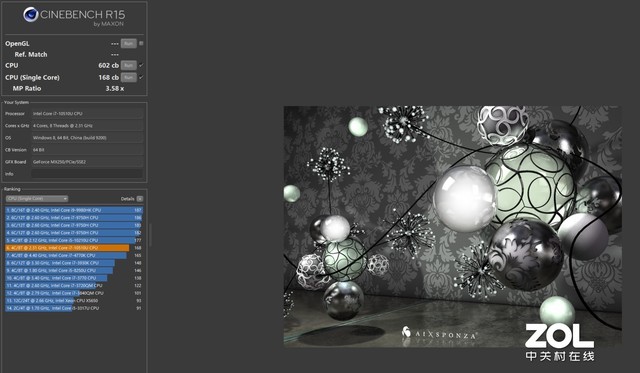The image size is (640, 373).
Task: Select ranking entry 10, Core i7-3770
Action: (x=74, y=278)
